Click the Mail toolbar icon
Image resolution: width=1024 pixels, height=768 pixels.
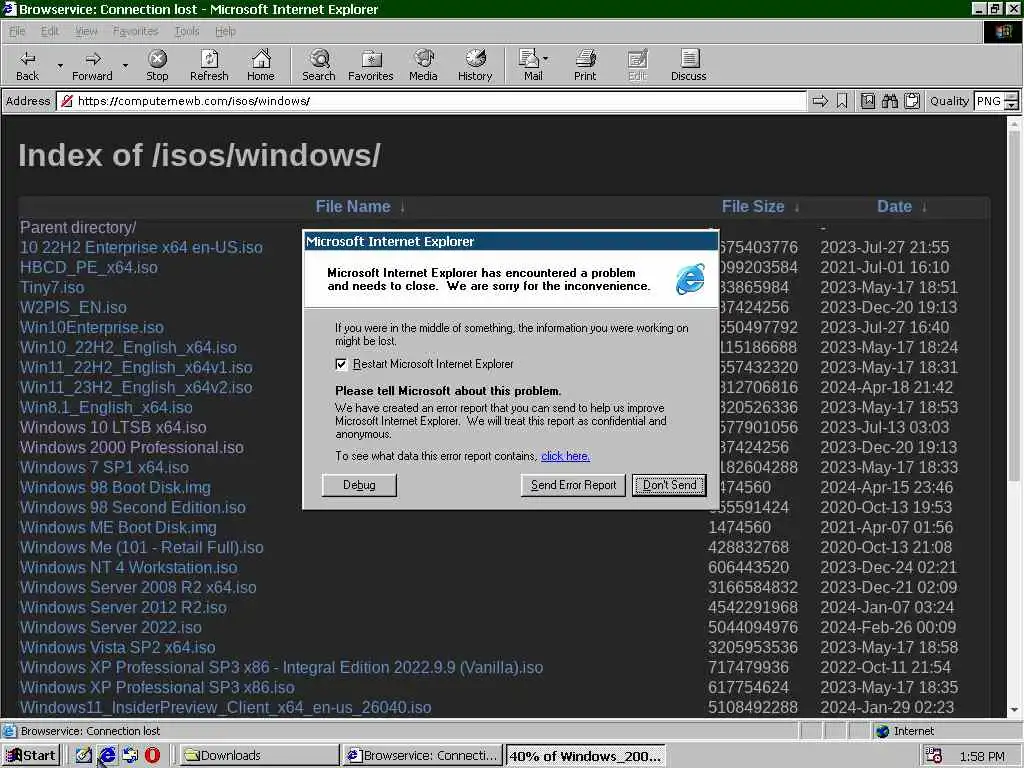click(532, 65)
